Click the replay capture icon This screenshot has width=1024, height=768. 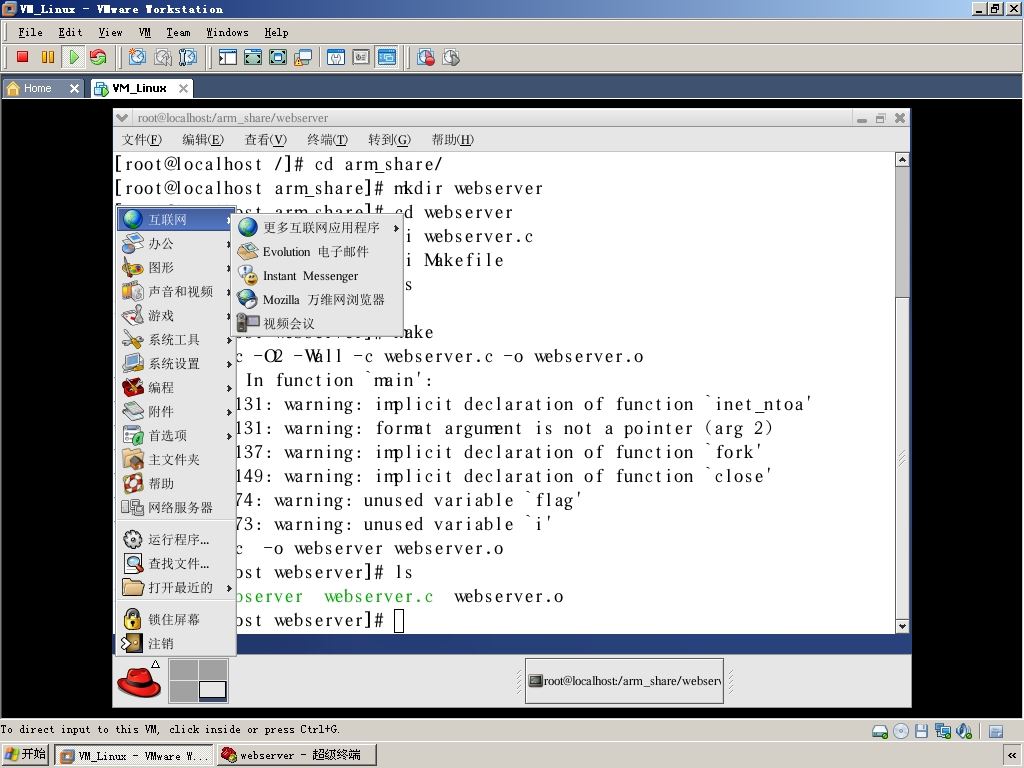(451, 57)
